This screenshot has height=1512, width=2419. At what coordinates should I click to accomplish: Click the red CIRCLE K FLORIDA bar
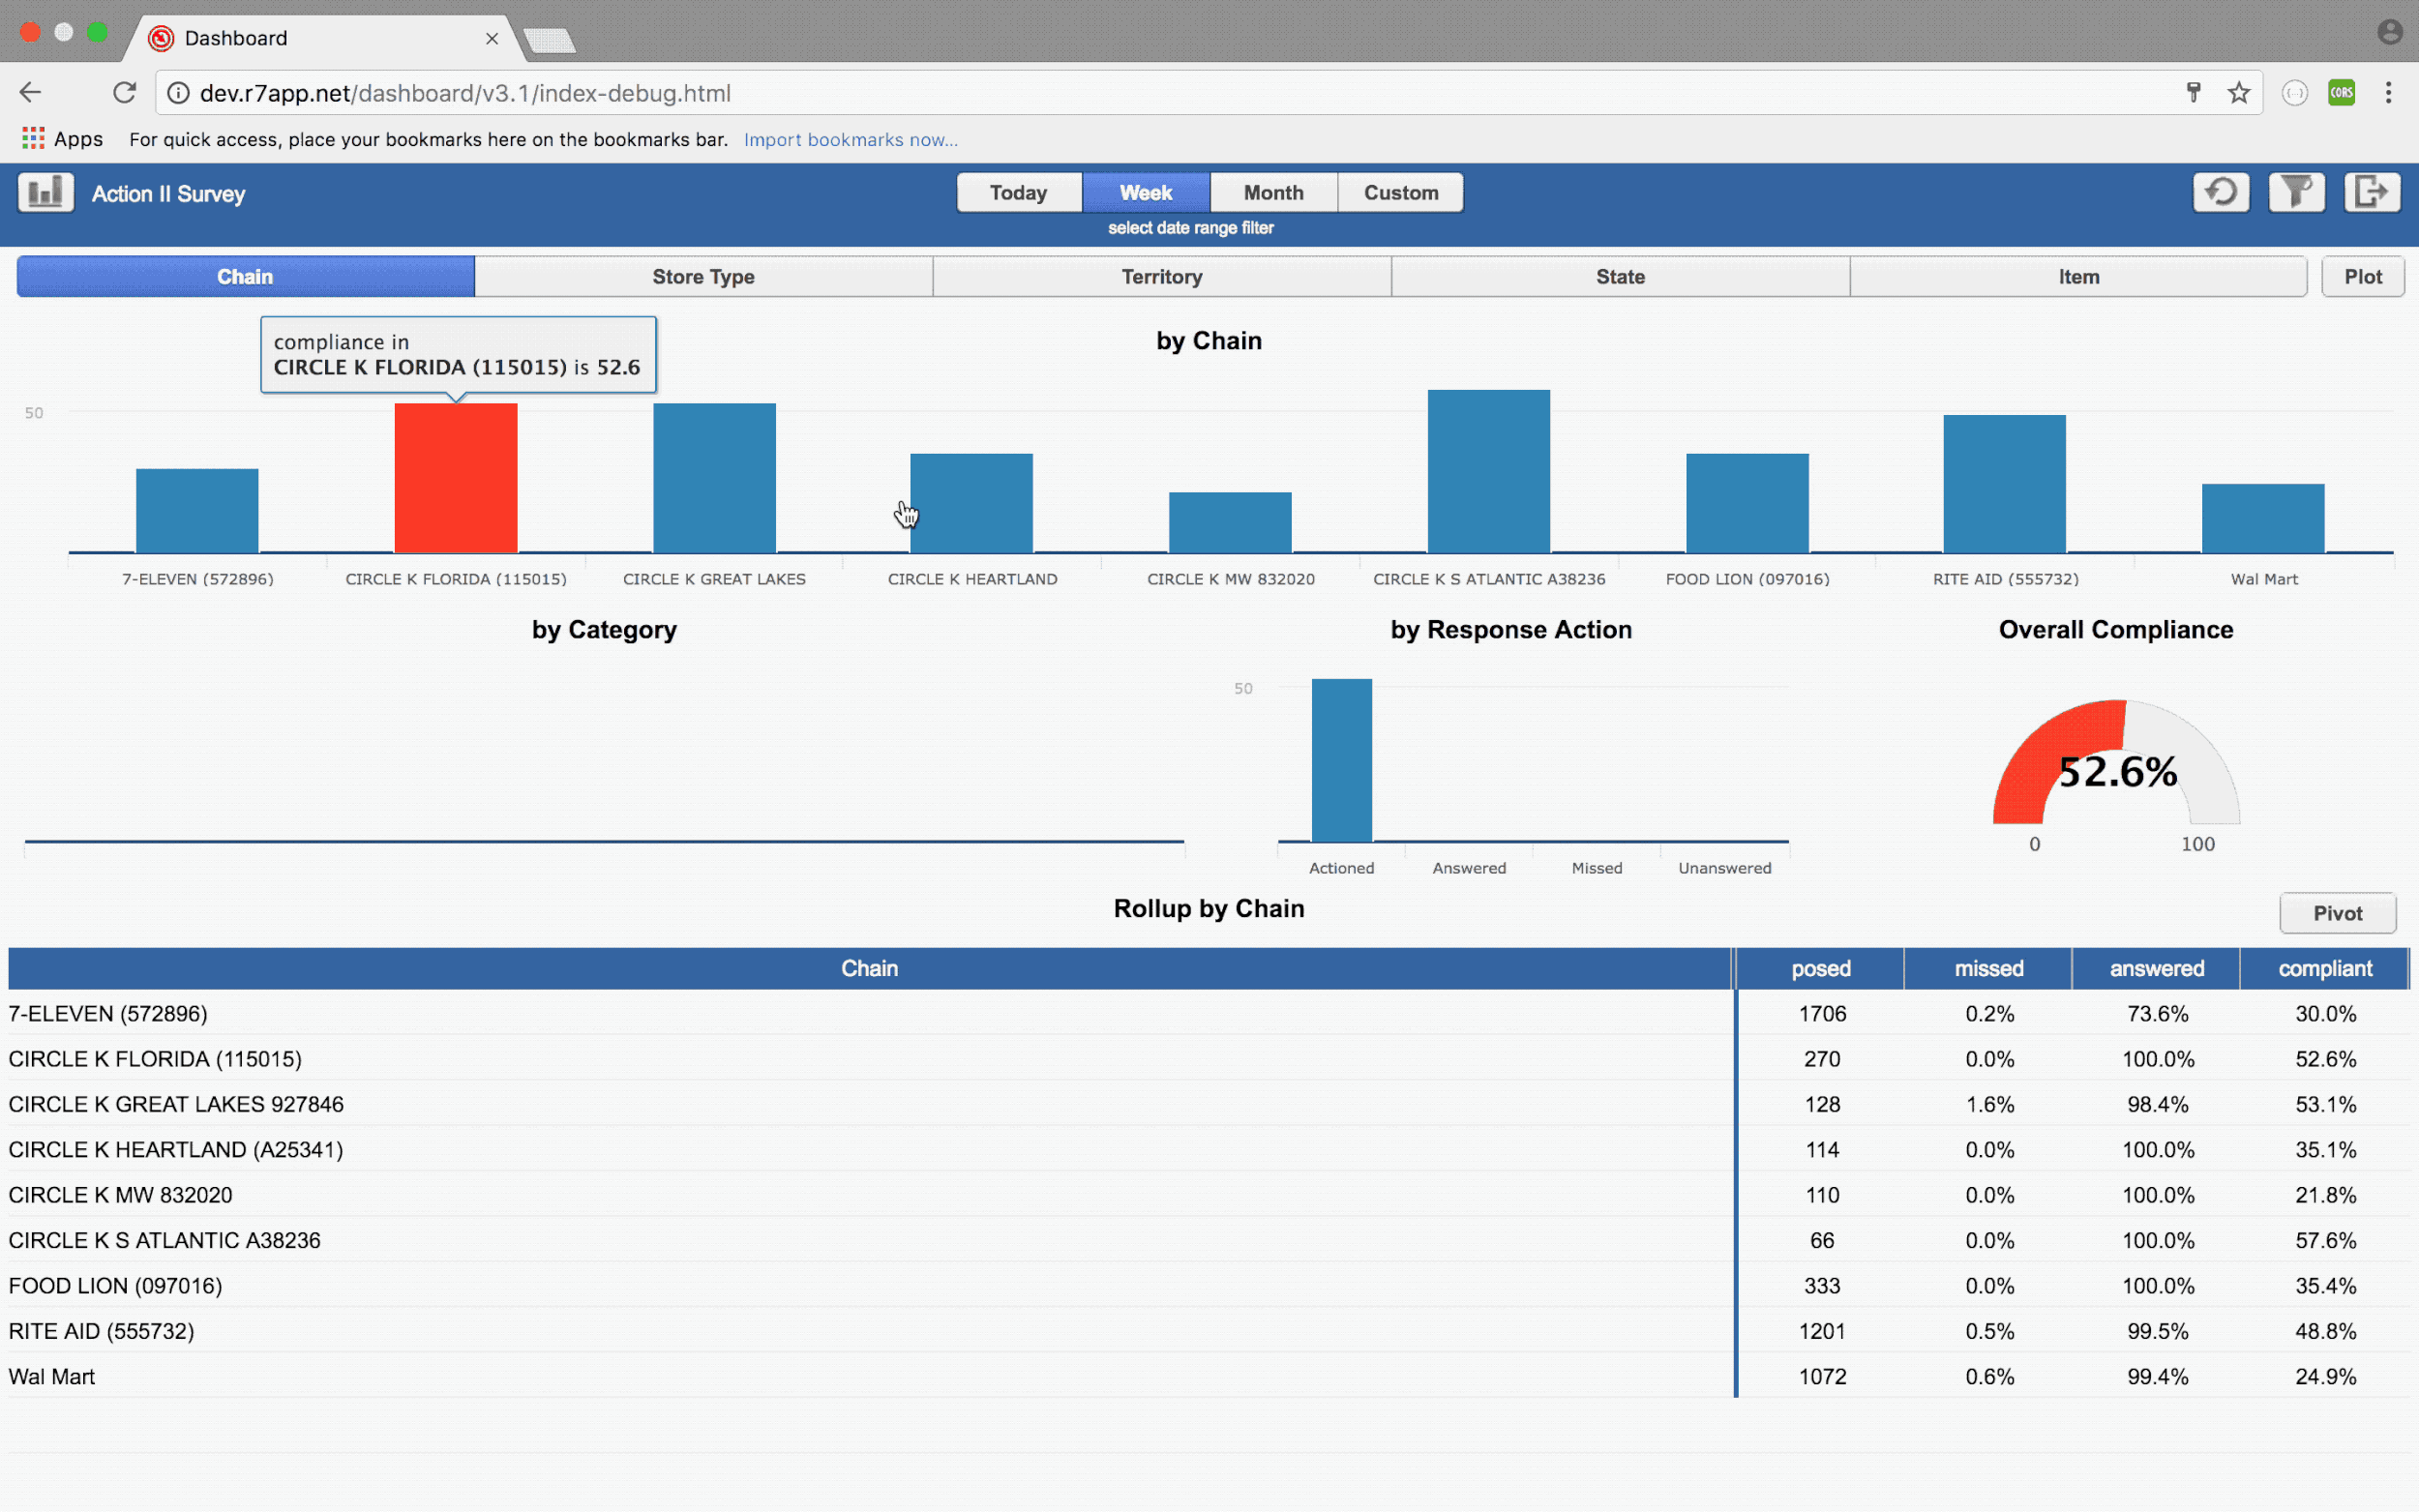(456, 477)
